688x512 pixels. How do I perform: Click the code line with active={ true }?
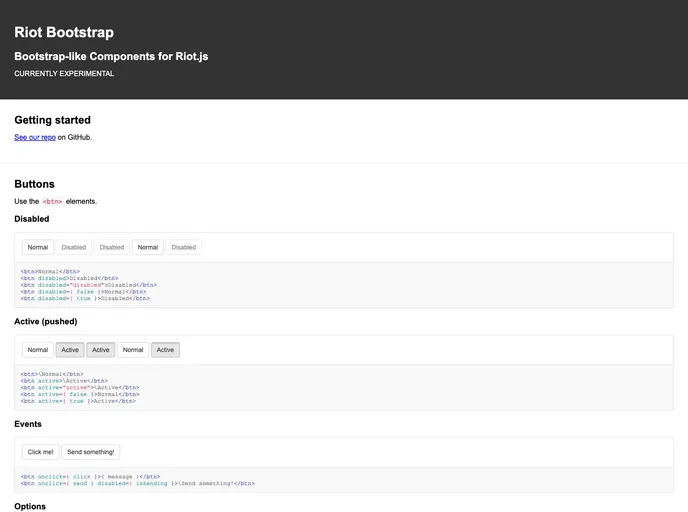(x=78, y=401)
